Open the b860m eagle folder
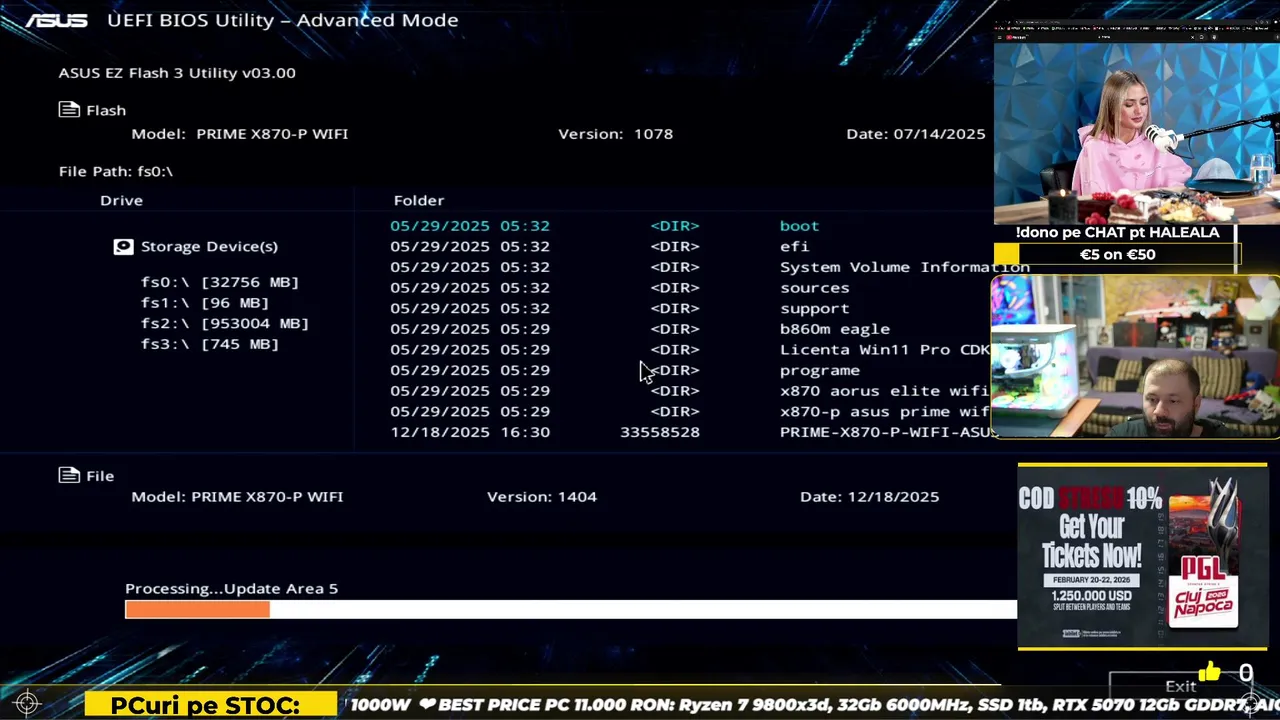 tap(835, 329)
